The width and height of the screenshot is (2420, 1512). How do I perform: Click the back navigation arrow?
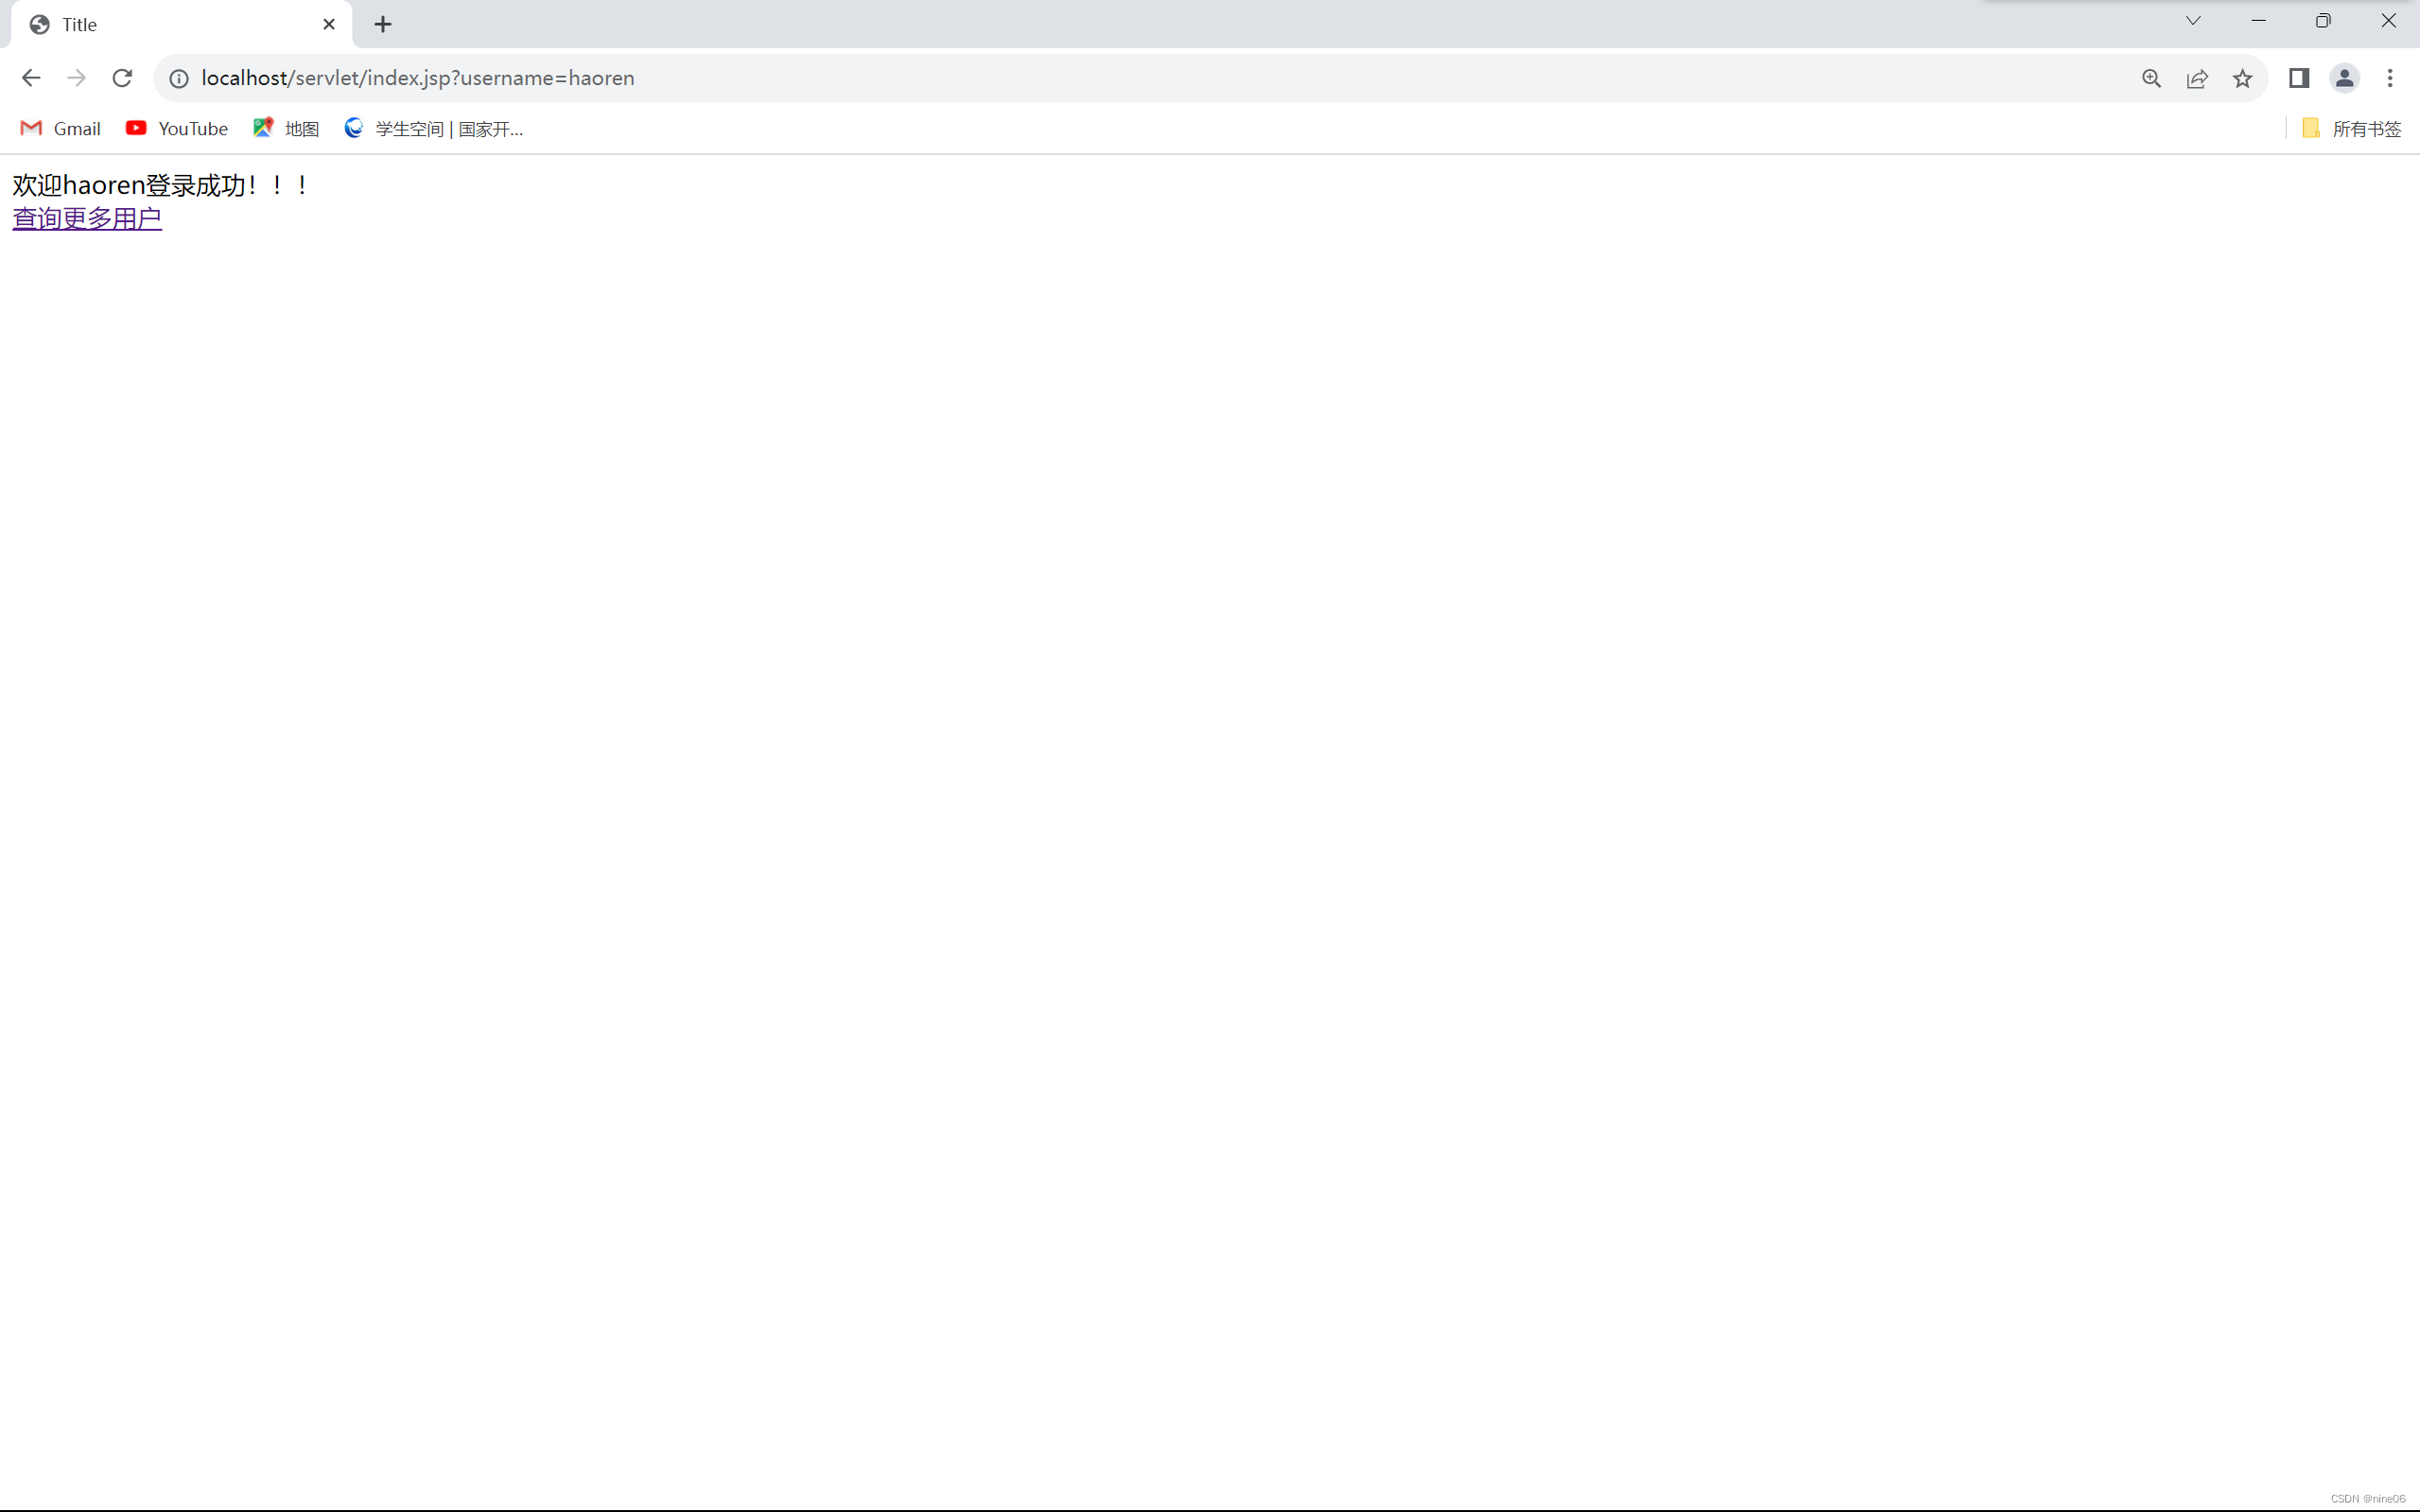click(31, 78)
